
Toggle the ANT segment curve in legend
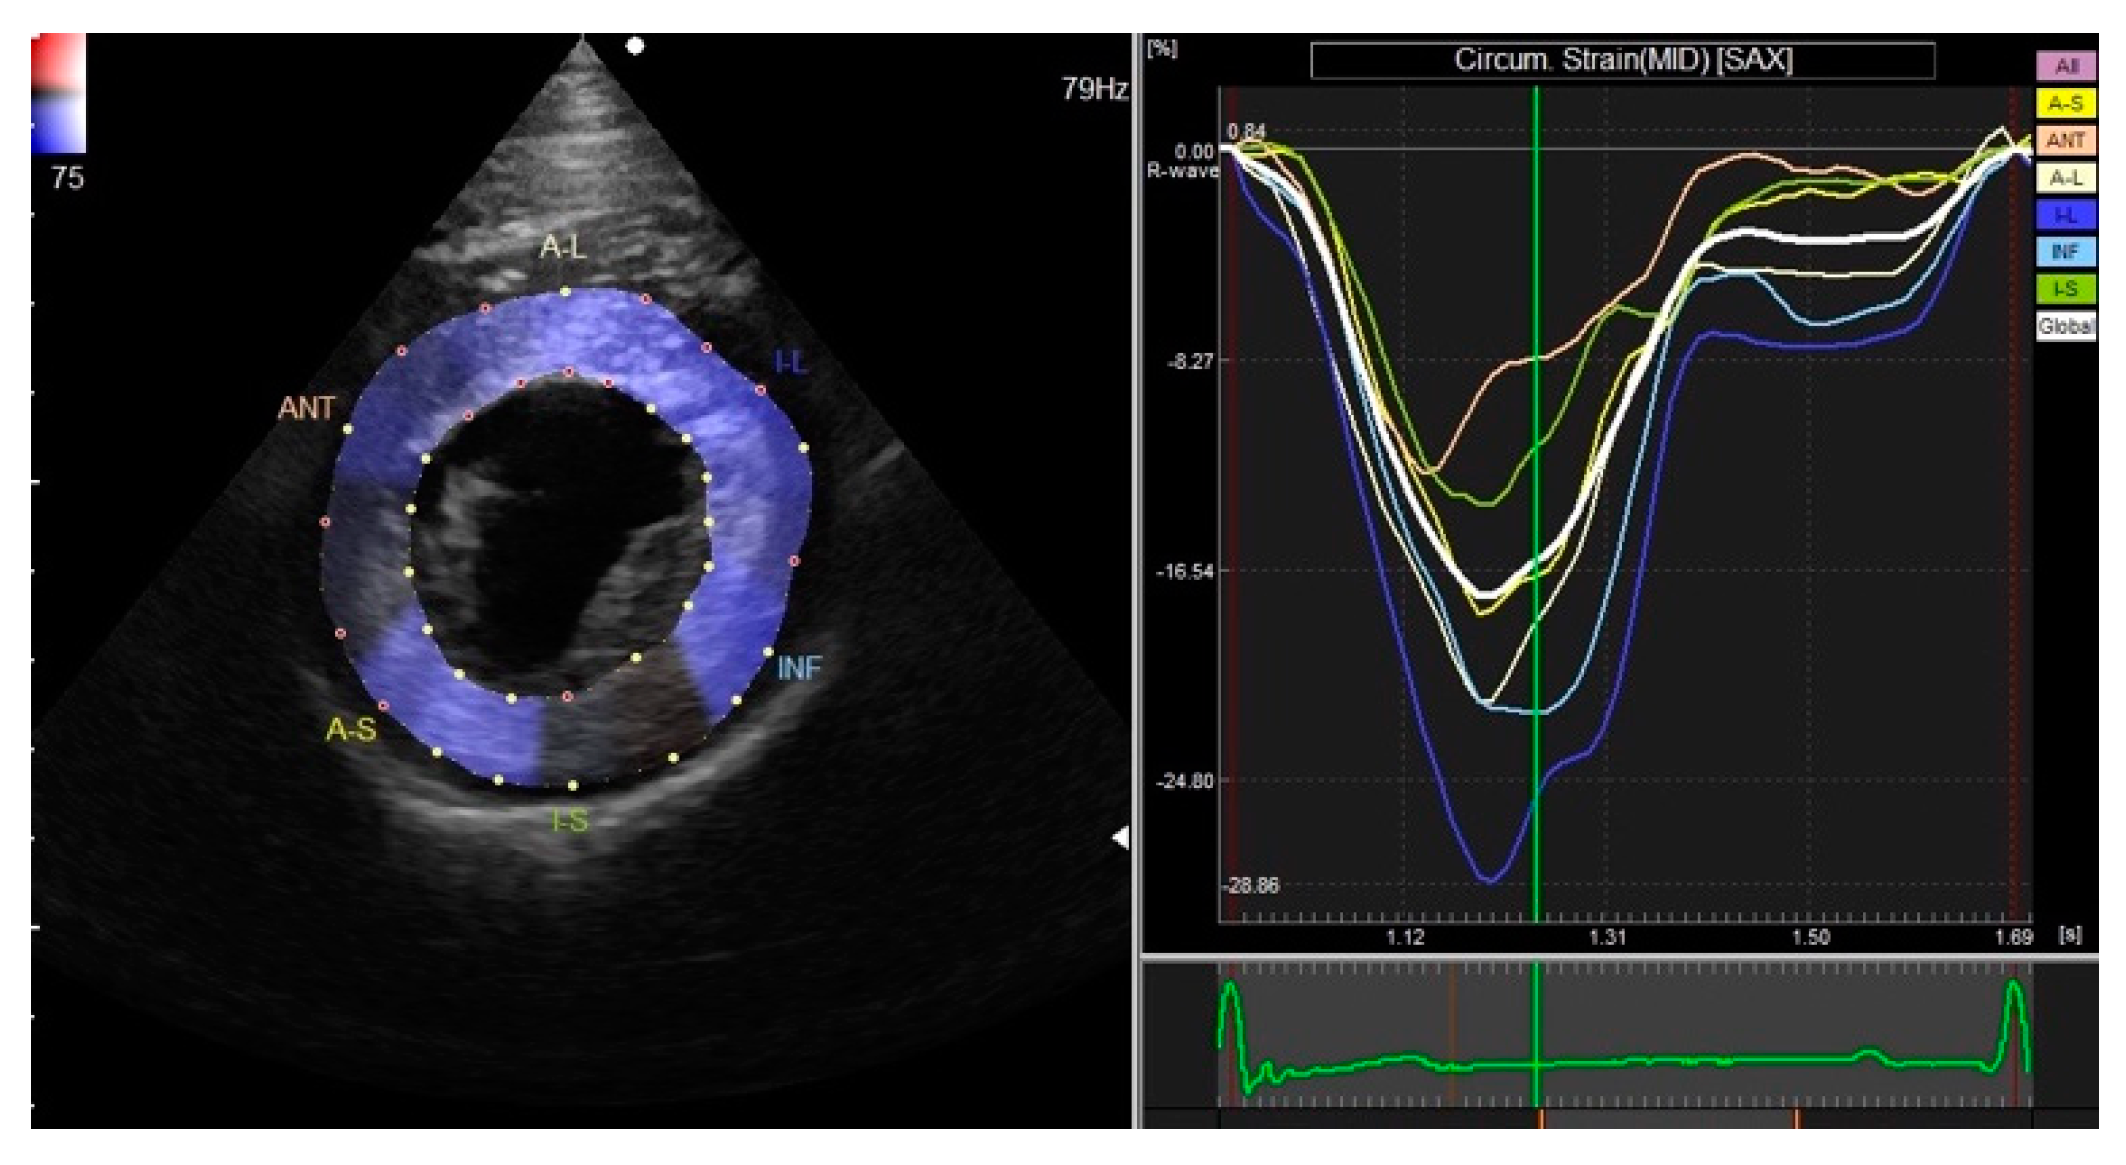pos(2065,140)
